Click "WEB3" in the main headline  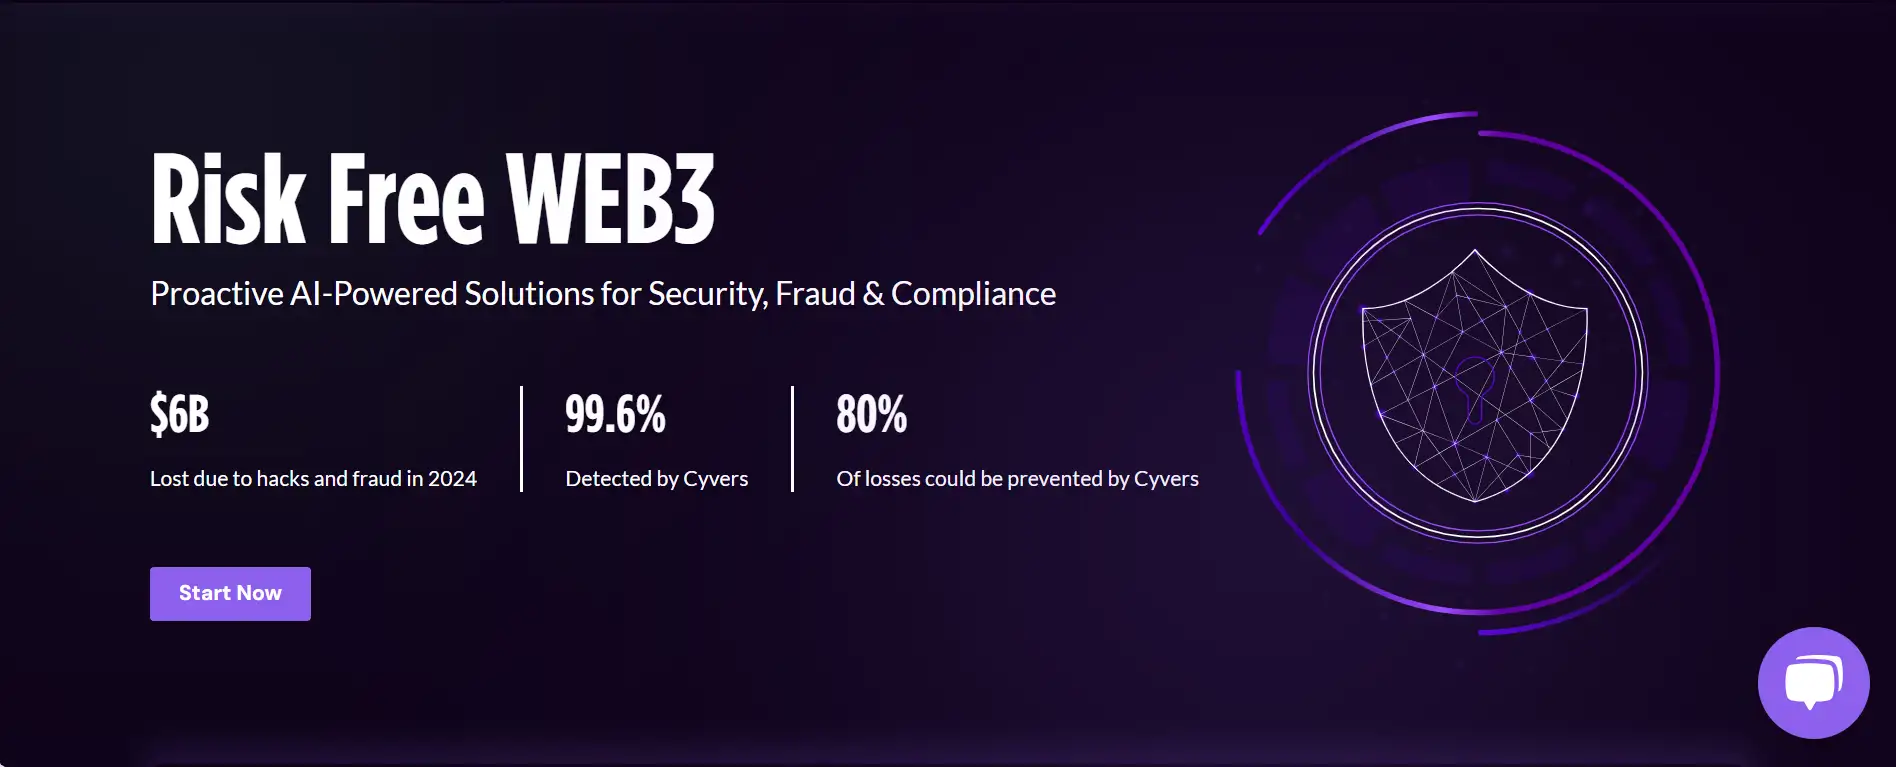click(610, 200)
